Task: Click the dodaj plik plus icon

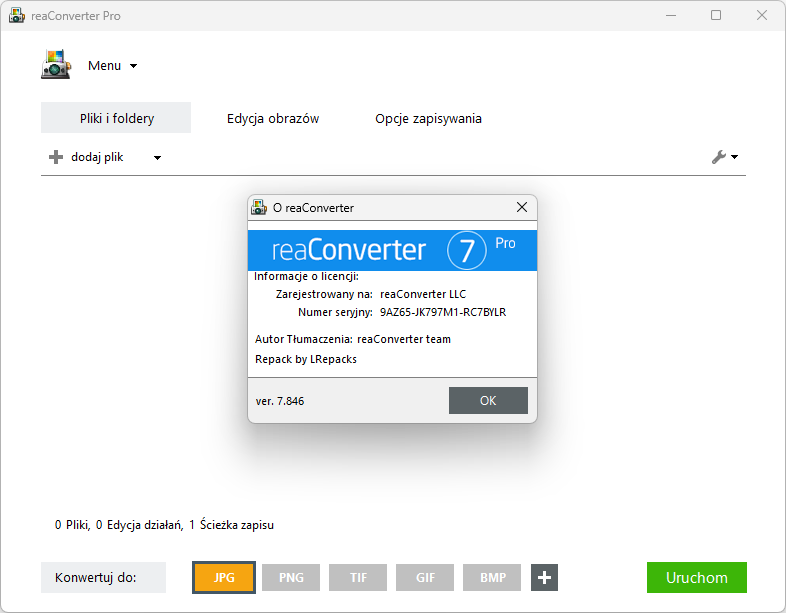Action: (x=56, y=157)
